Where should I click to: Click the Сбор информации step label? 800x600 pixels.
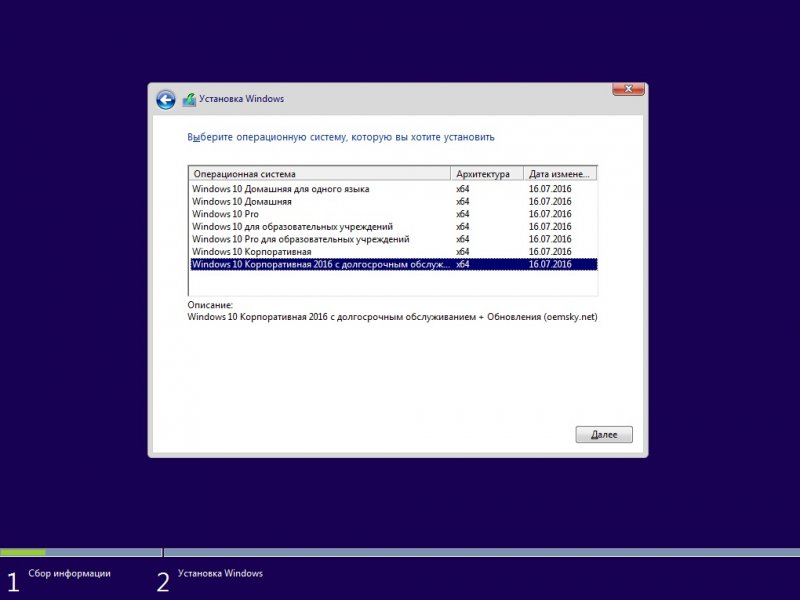[69, 573]
